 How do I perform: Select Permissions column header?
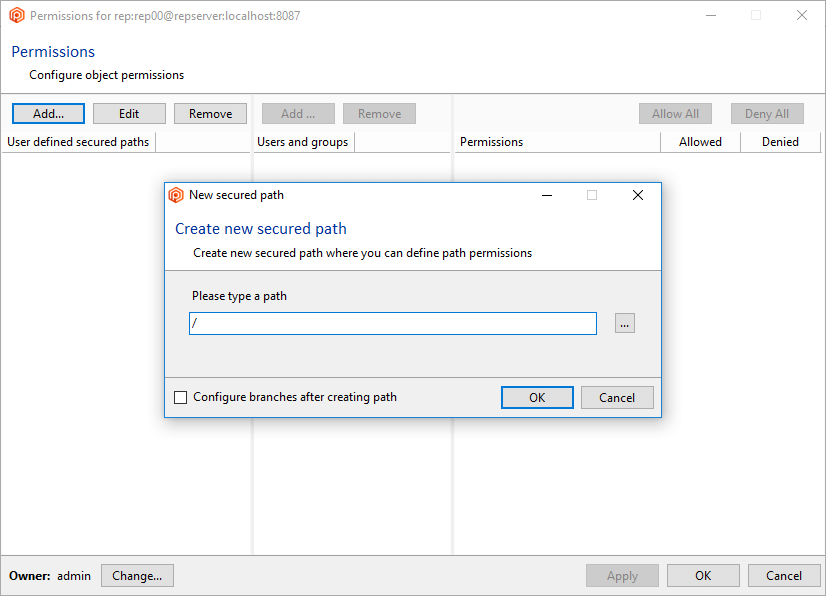[x=557, y=142]
